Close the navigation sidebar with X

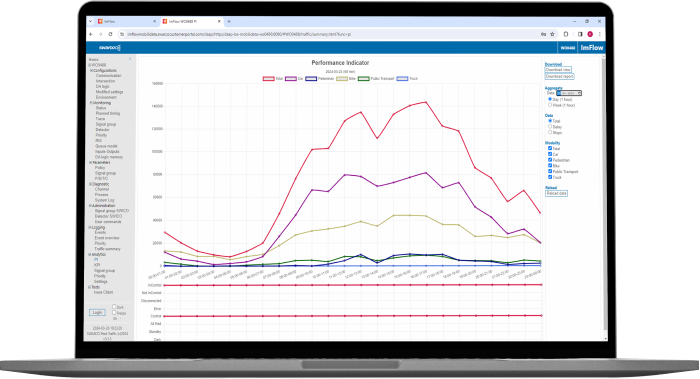coord(130,59)
